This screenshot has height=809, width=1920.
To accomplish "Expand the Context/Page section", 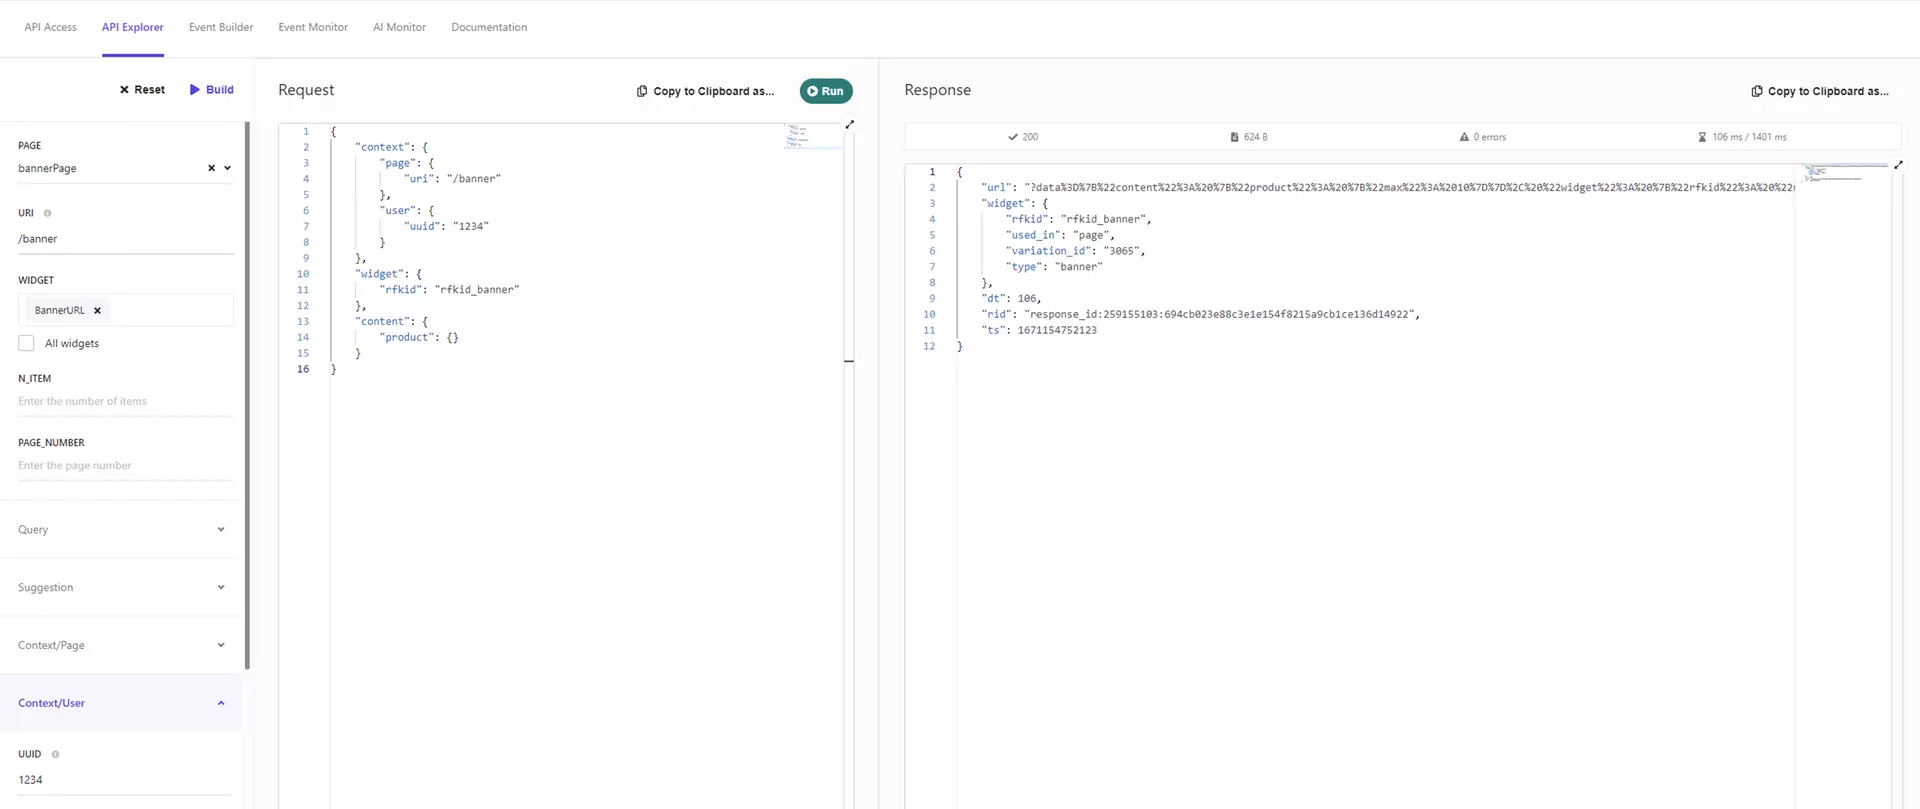I will 121,646.
